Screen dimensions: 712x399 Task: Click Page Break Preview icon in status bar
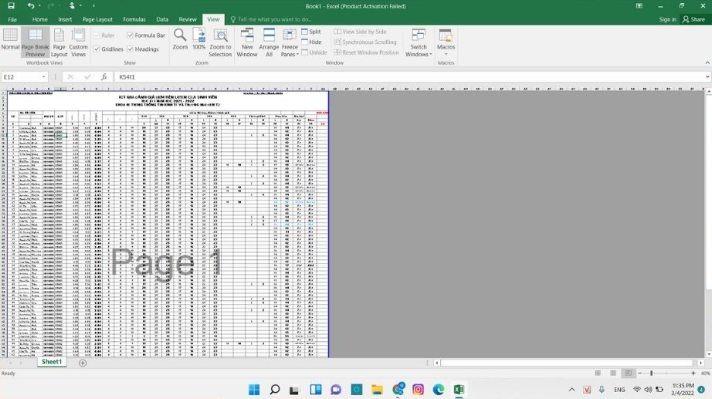tap(628, 373)
